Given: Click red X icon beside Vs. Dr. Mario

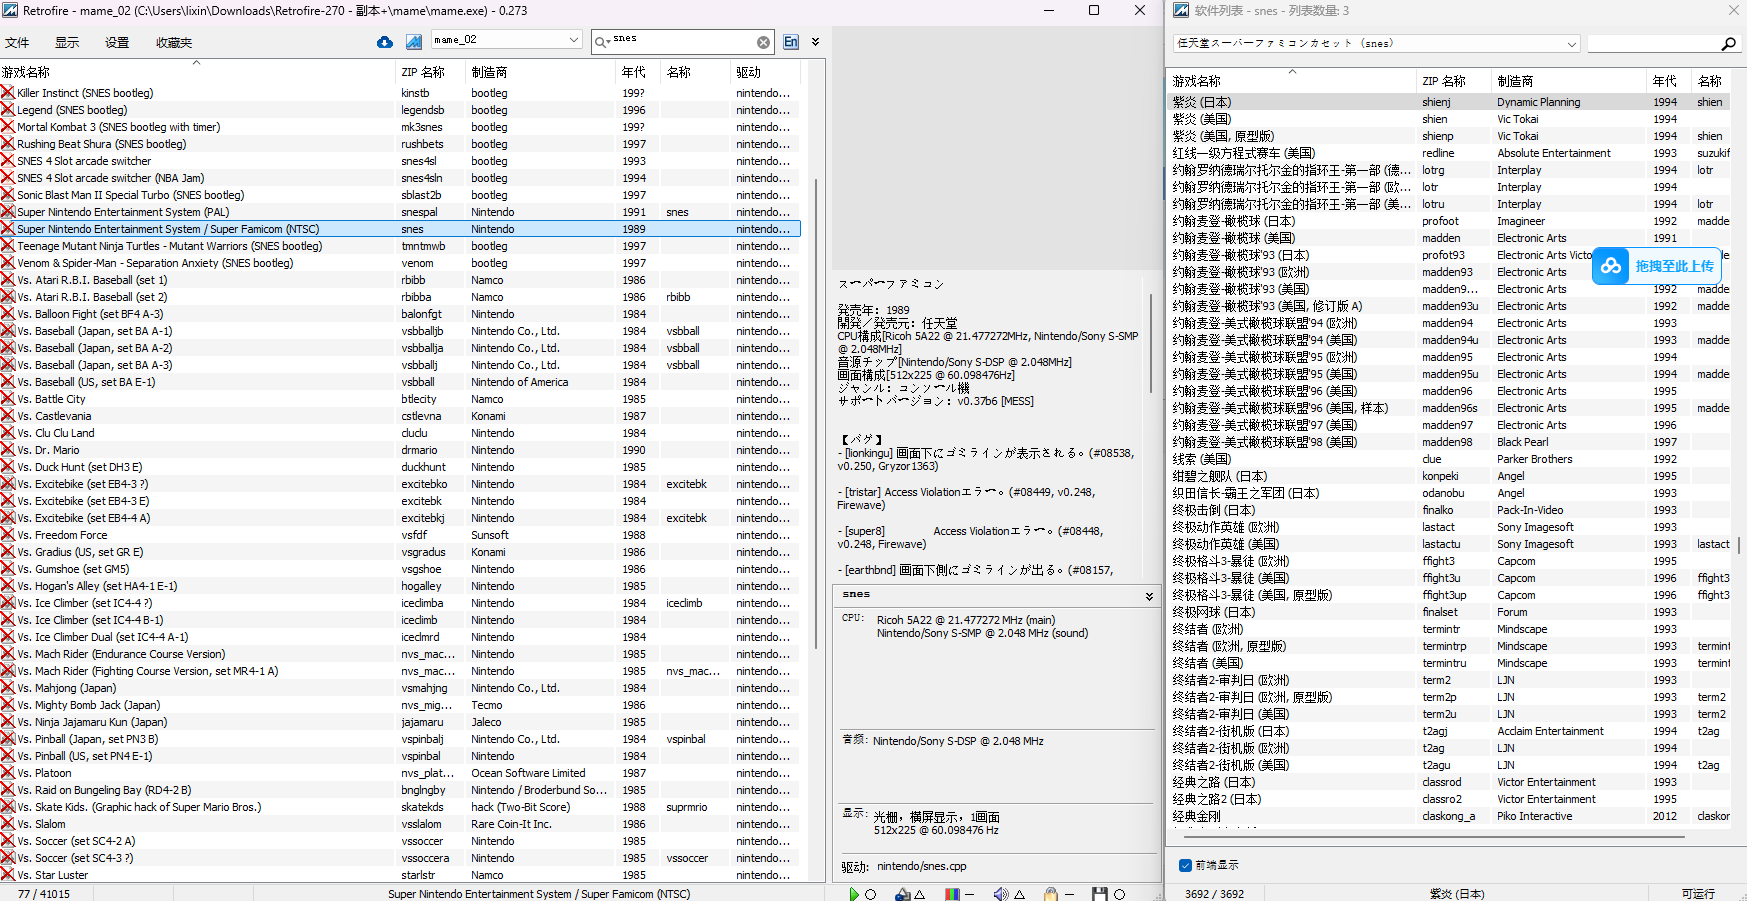Looking at the screenshot, I should pyautogui.click(x=8, y=450).
